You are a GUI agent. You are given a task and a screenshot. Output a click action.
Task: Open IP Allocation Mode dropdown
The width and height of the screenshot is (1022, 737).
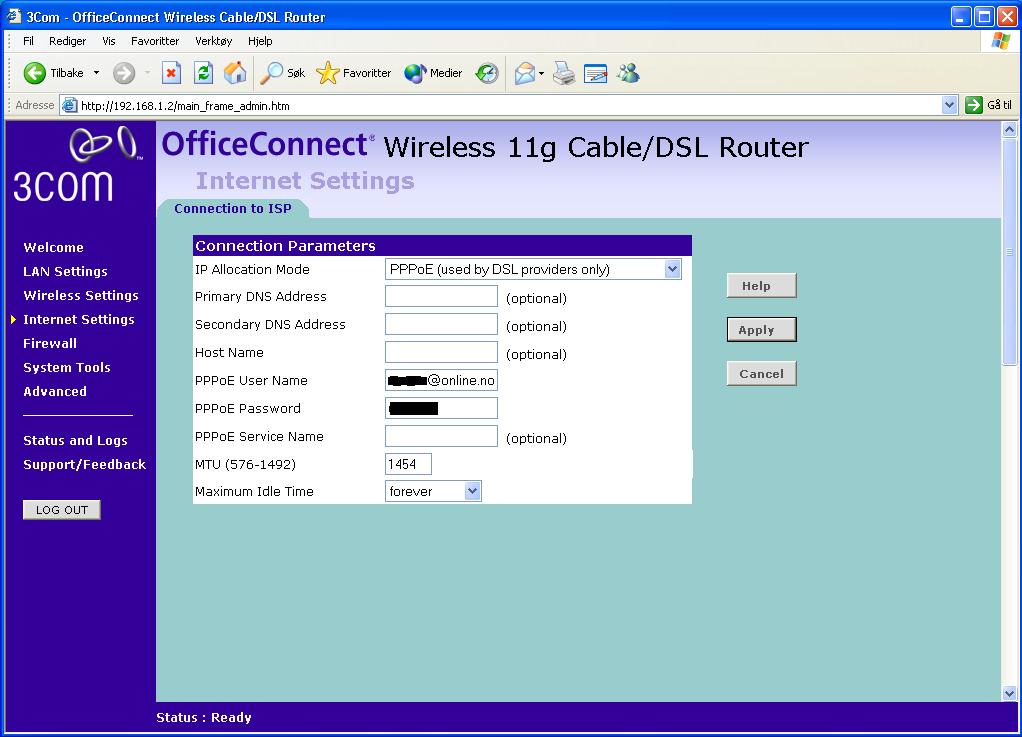673,269
